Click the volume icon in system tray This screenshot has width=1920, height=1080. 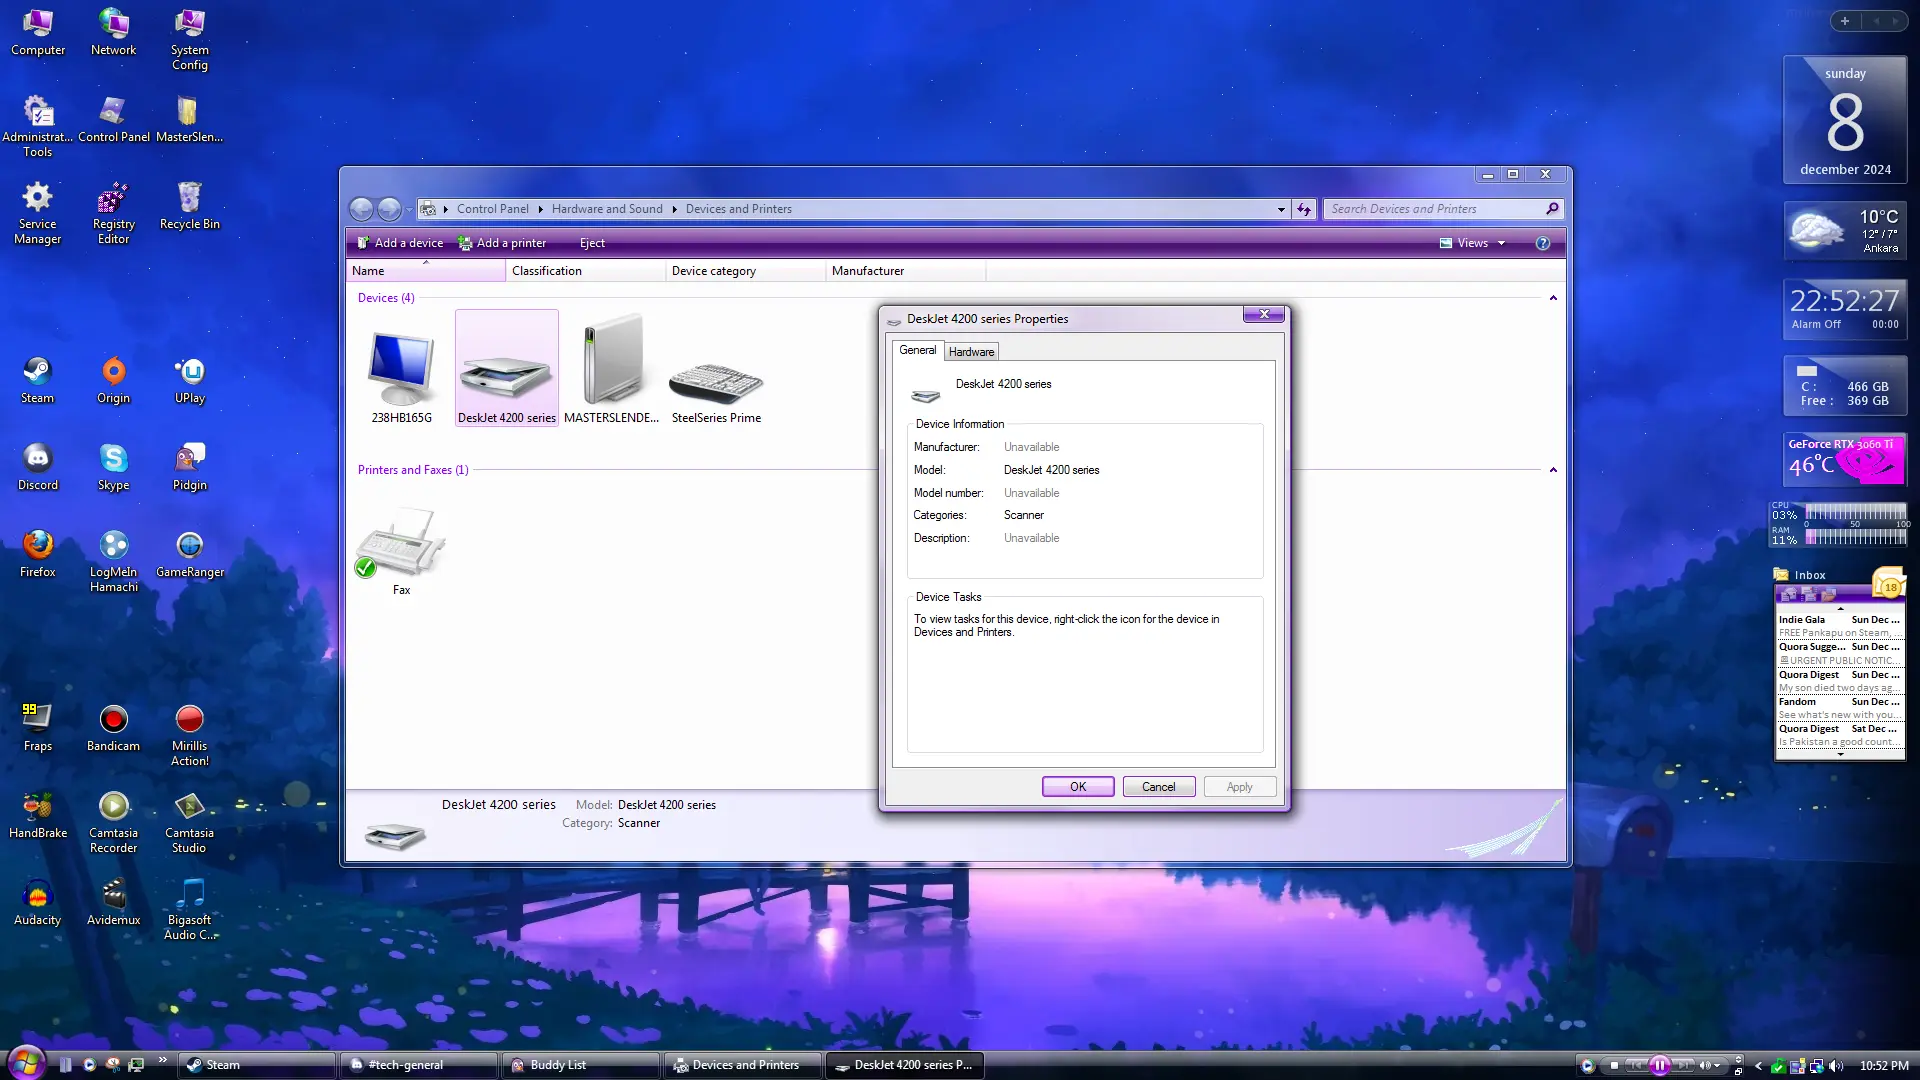point(1836,1066)
